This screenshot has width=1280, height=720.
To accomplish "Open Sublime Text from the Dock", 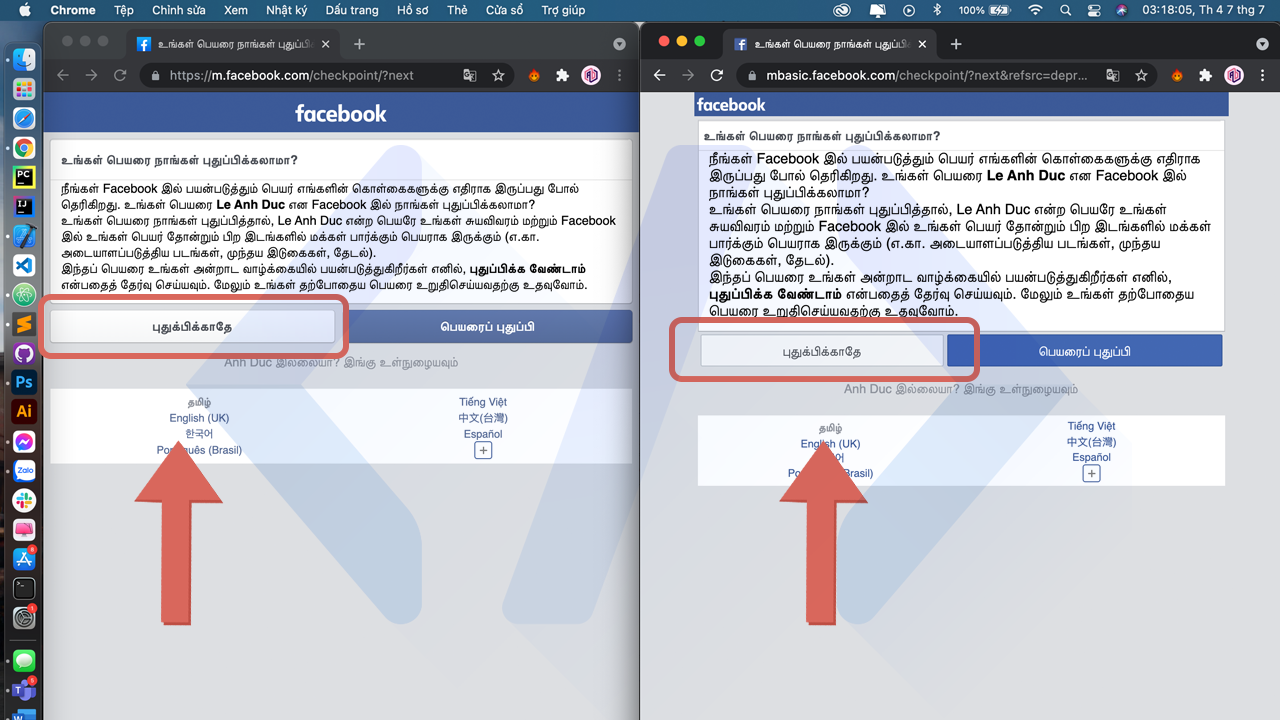I will click(24, 324).
